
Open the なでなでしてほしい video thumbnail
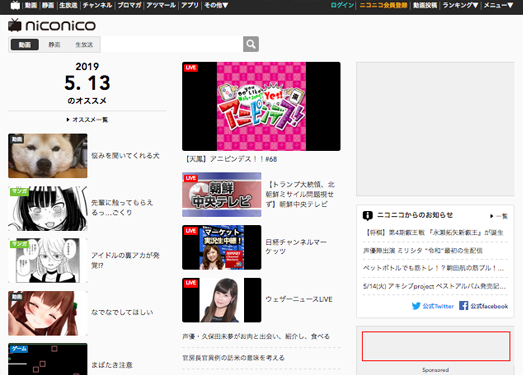coord(48,313)
